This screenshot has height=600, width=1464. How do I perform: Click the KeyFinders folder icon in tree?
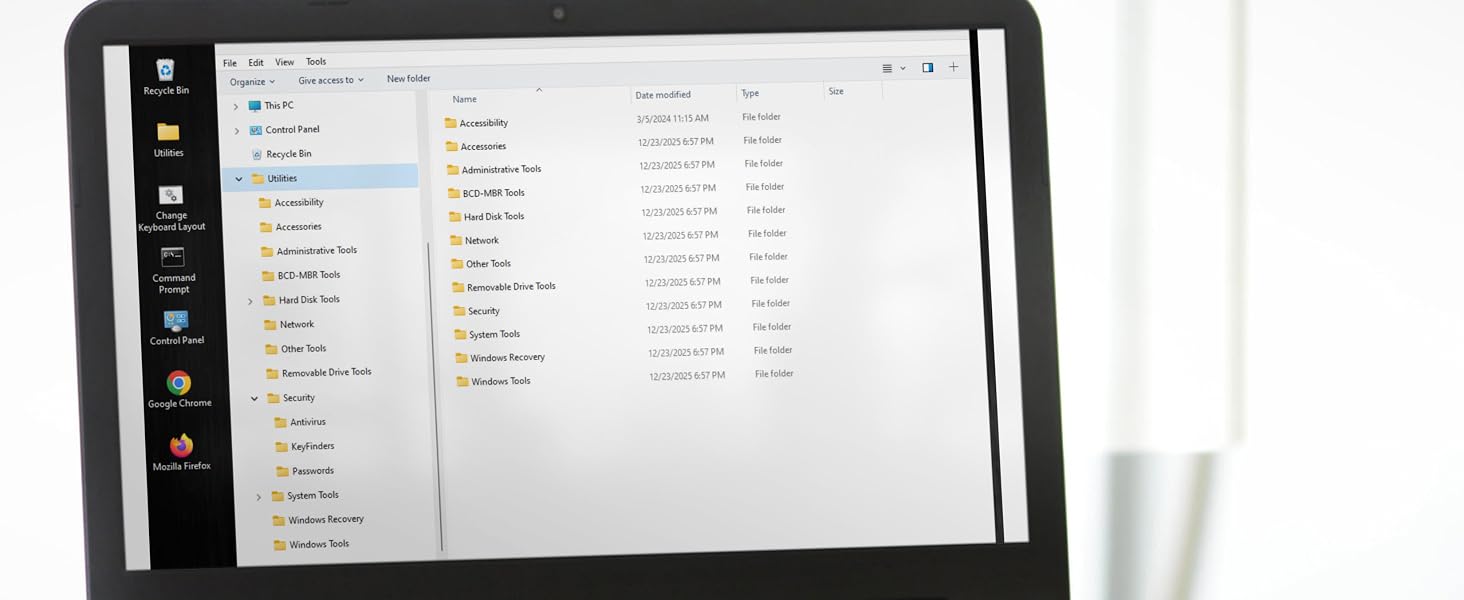[x=281, y=446]
